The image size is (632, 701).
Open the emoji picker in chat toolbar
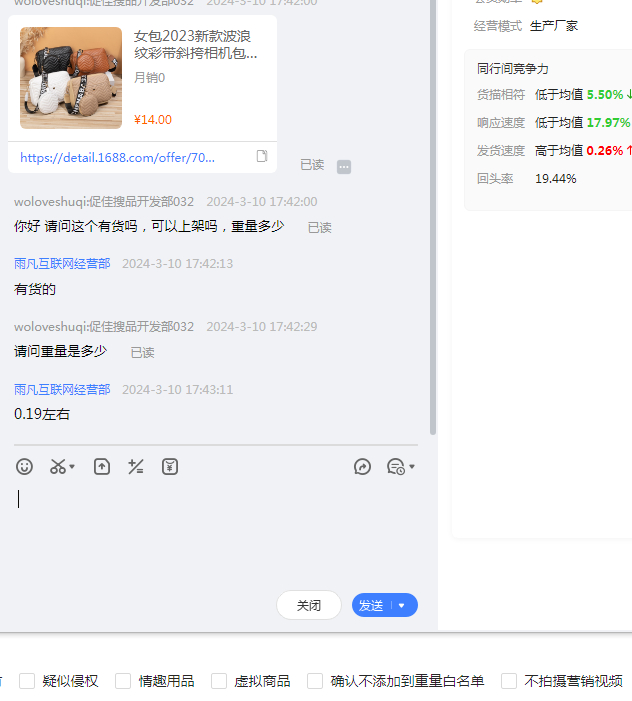click(x=25, y=466)
